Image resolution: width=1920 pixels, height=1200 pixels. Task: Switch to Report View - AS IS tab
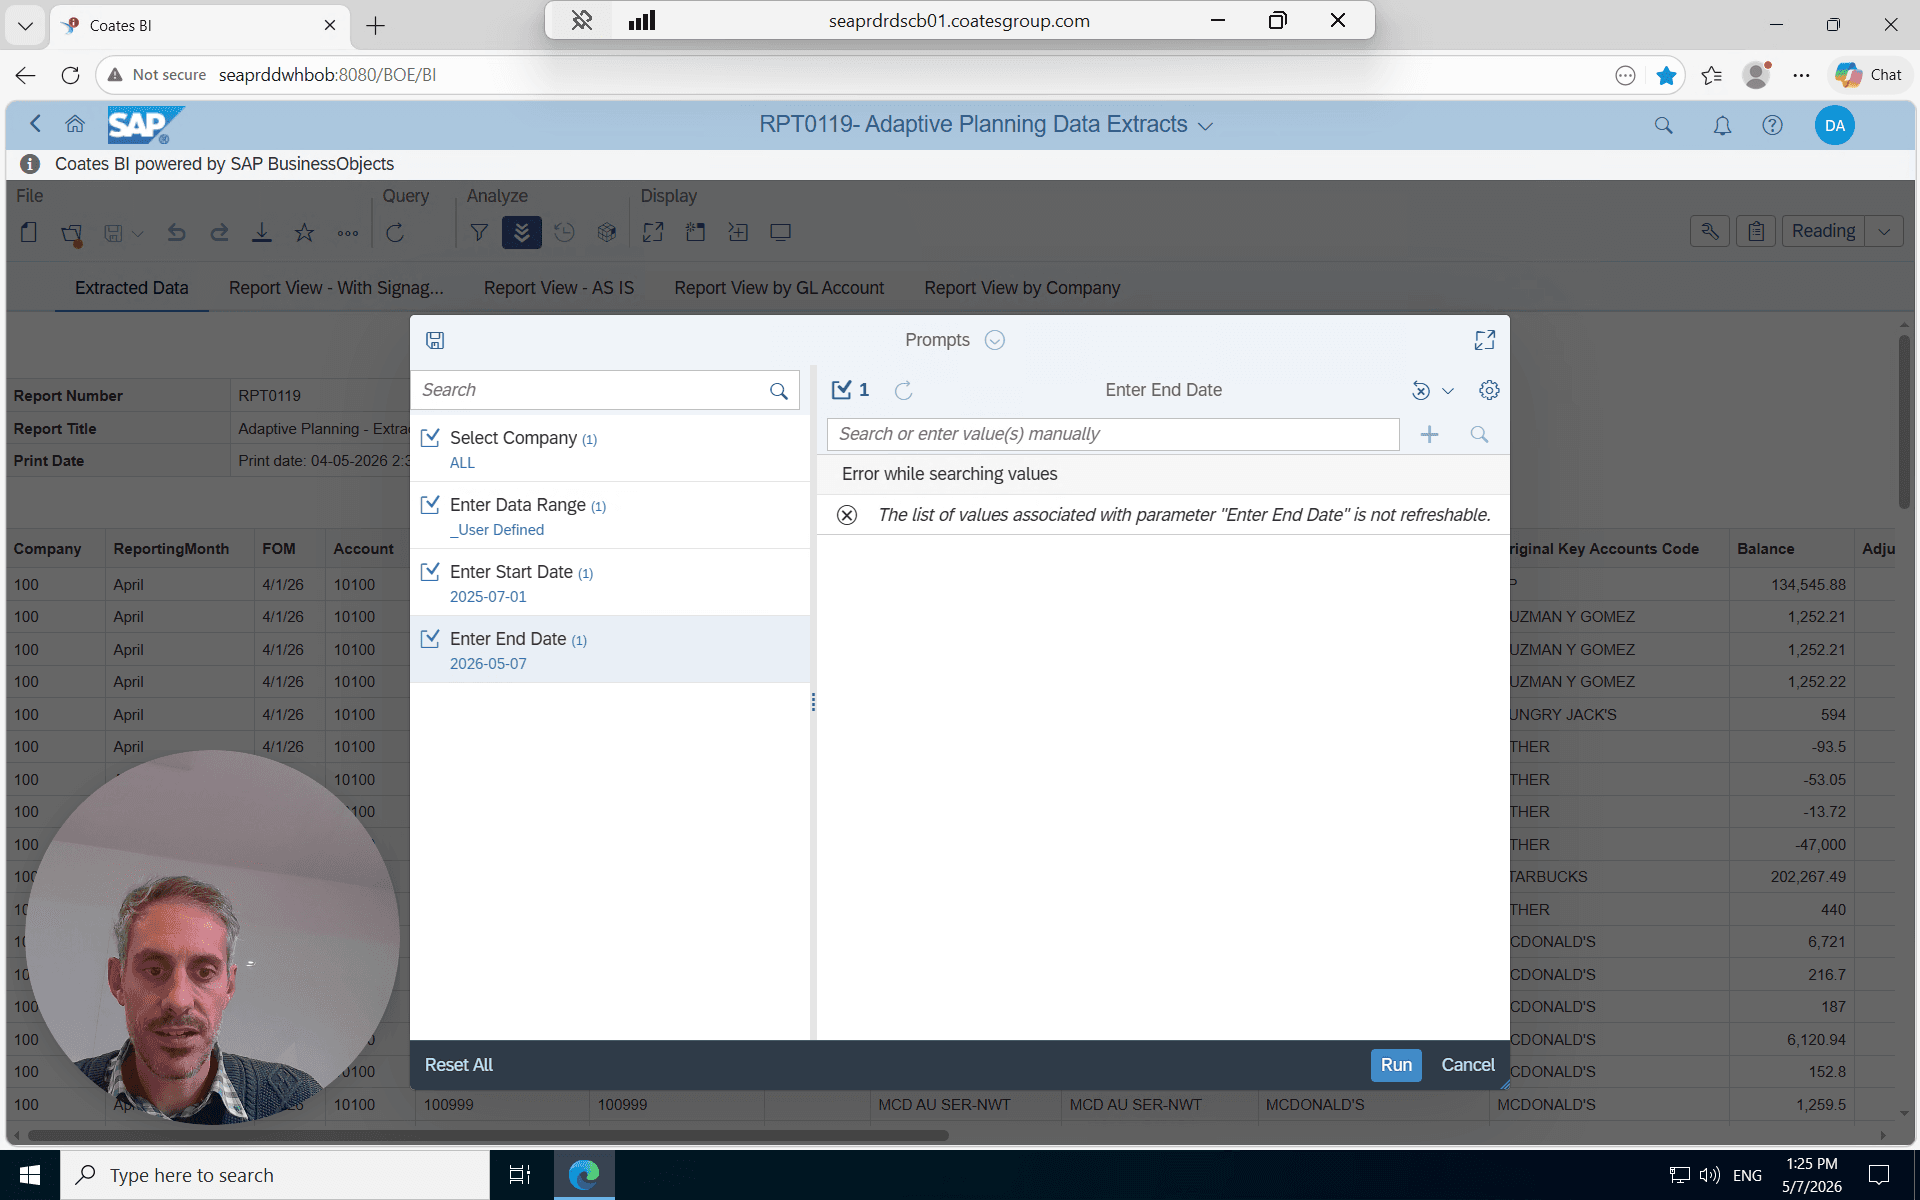tap(559, 288)
